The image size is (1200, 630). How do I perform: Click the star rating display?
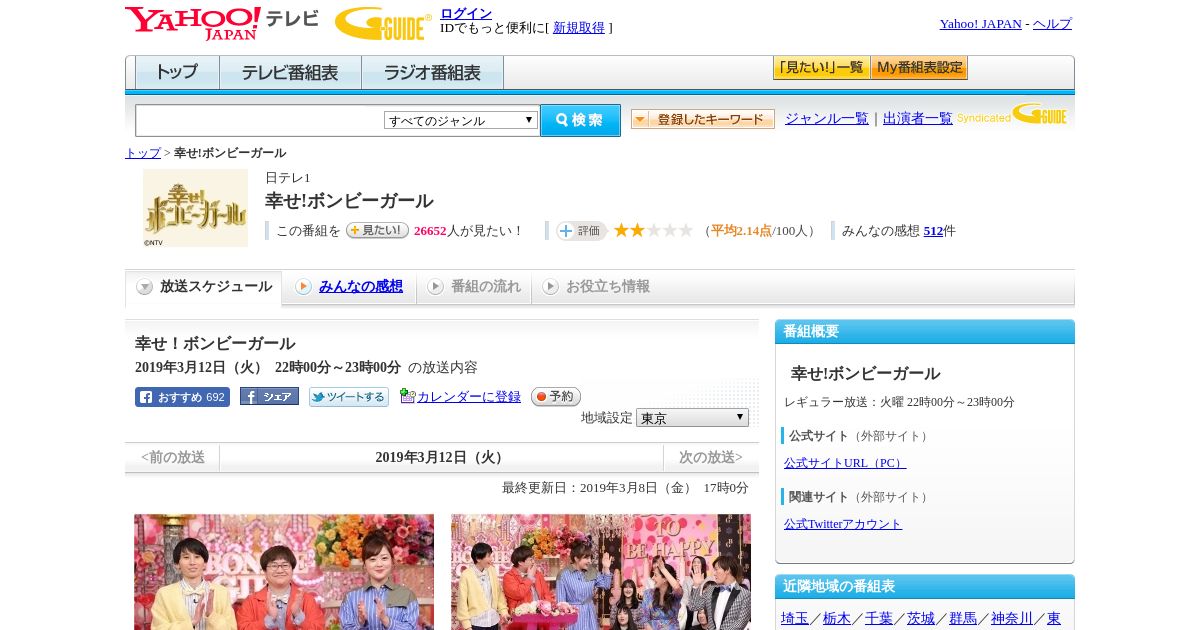click(653, 230)
